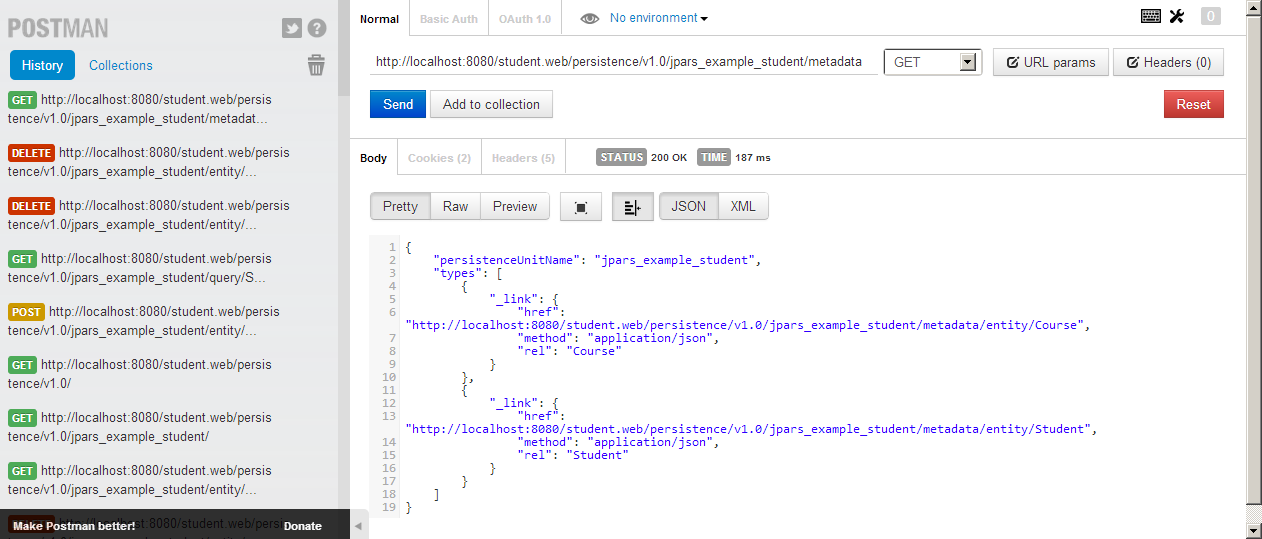Click the Send button
This screenshot has height=539, width=1262.
click(x=398, y=104)
